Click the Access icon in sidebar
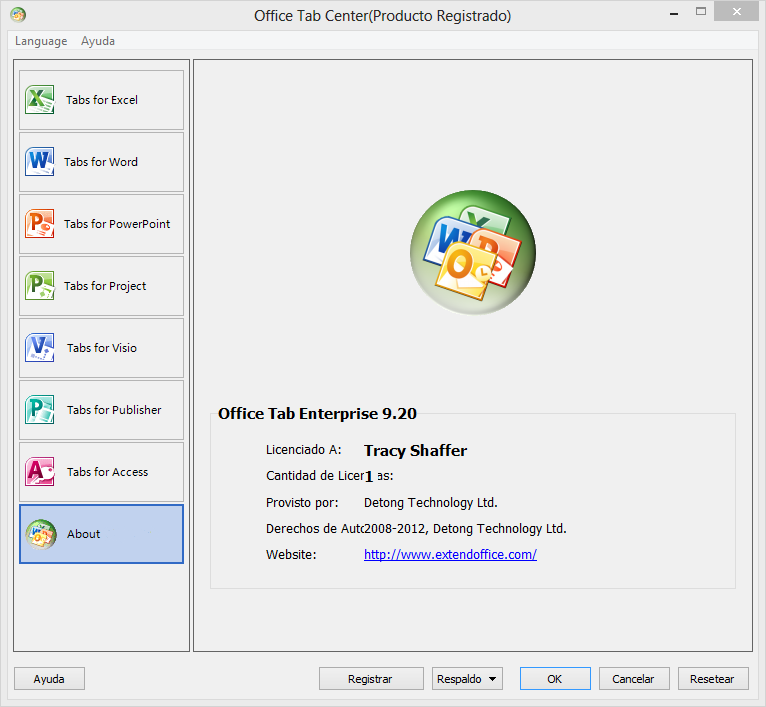This screenshot has width=766, height=707. click(x=40, y=472)
